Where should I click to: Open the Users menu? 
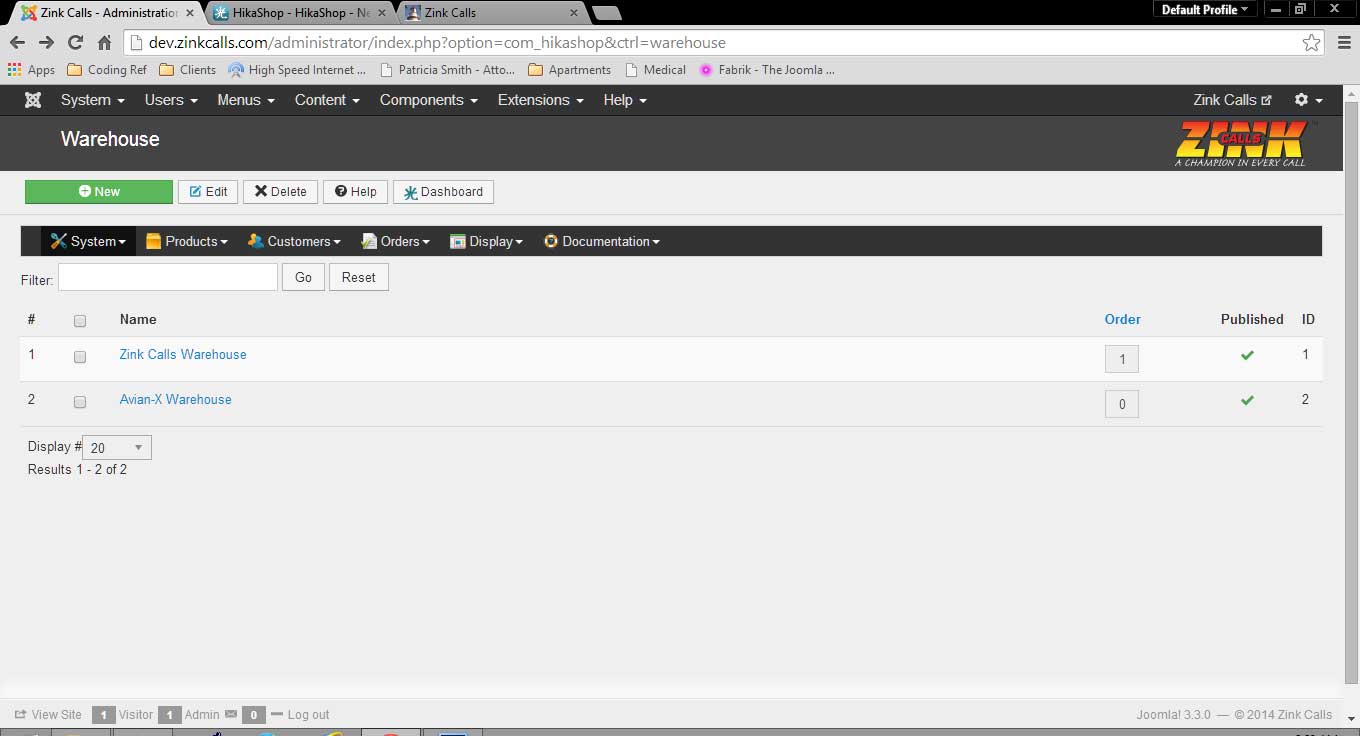171,100
